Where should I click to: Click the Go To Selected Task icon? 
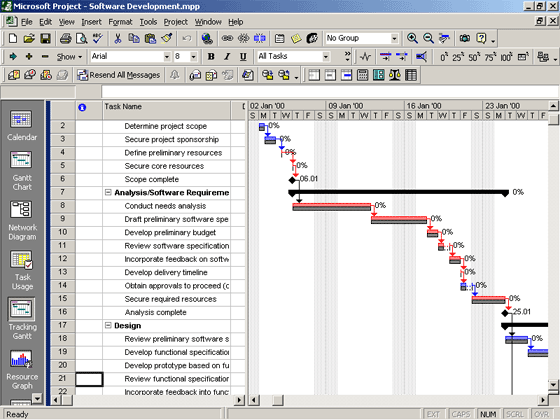[444, 38]
